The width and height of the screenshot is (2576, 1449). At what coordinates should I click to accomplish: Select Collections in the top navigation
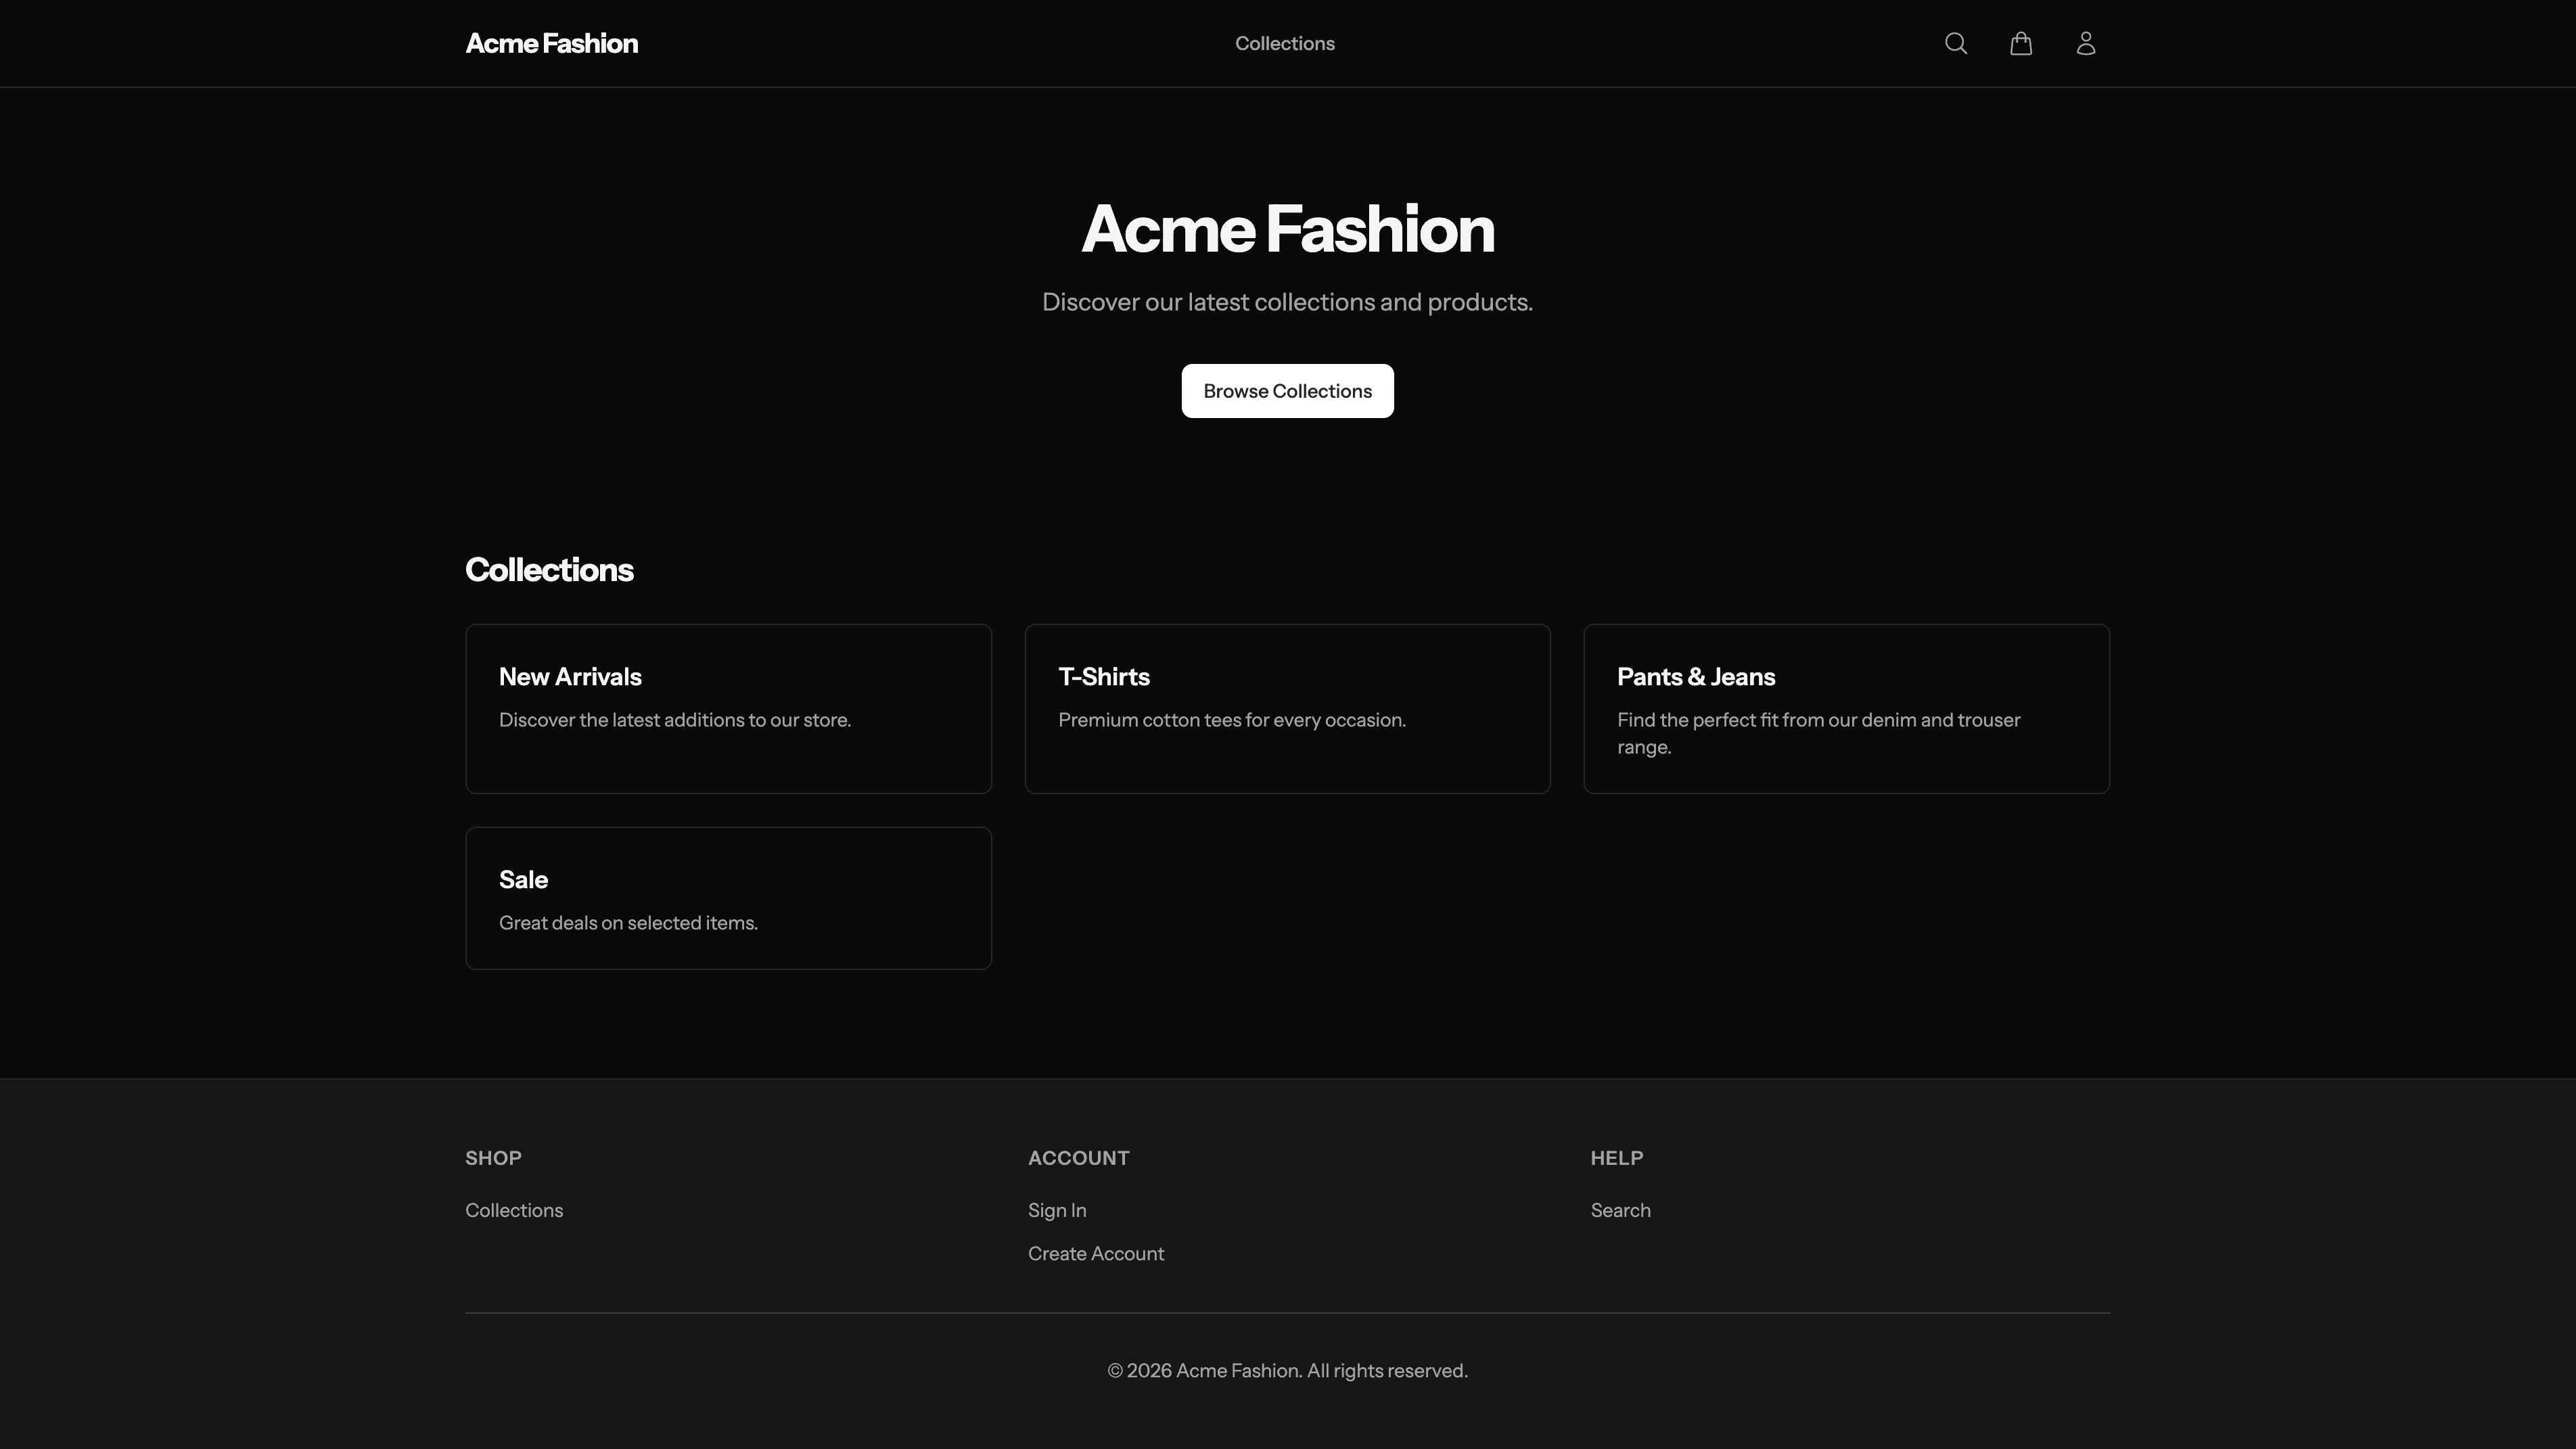[1284, 43]
